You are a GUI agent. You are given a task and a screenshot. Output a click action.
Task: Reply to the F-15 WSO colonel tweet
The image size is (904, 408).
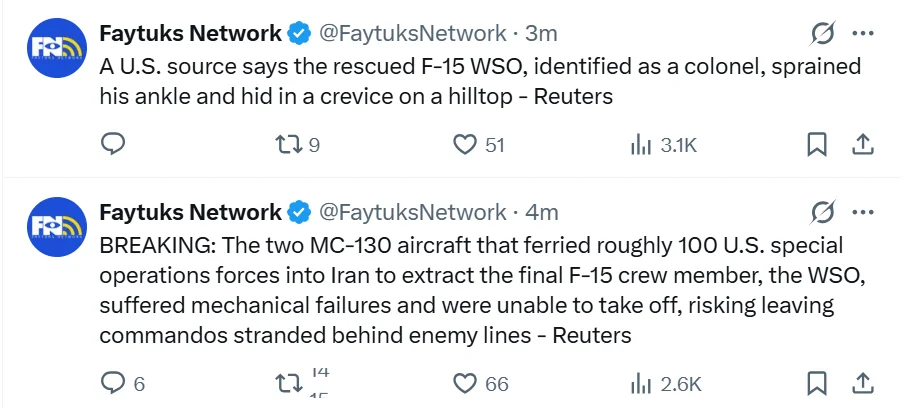114,145
